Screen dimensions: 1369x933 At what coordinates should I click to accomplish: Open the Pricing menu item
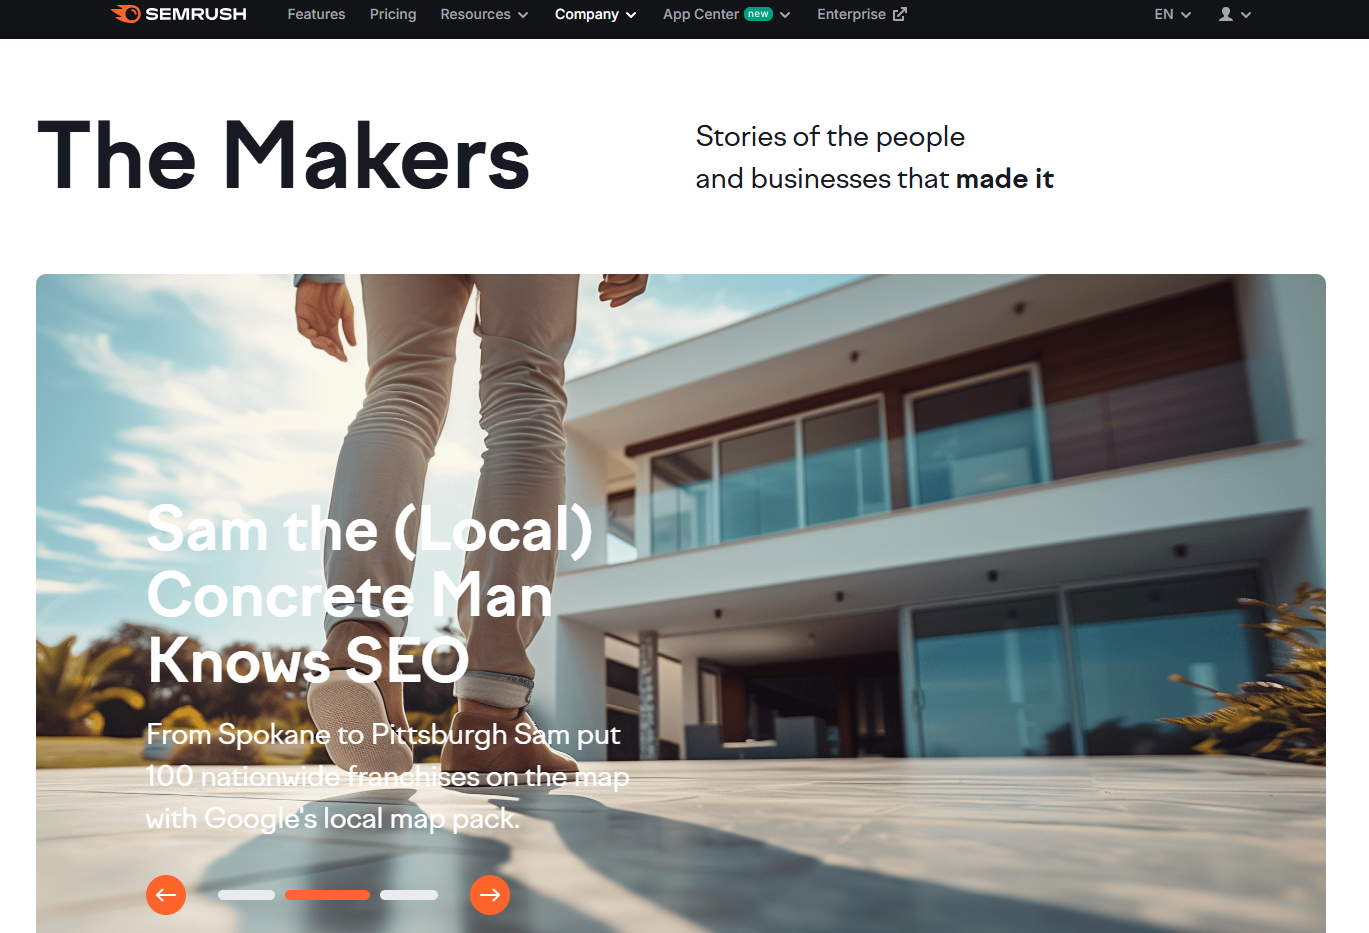(393, 14)
